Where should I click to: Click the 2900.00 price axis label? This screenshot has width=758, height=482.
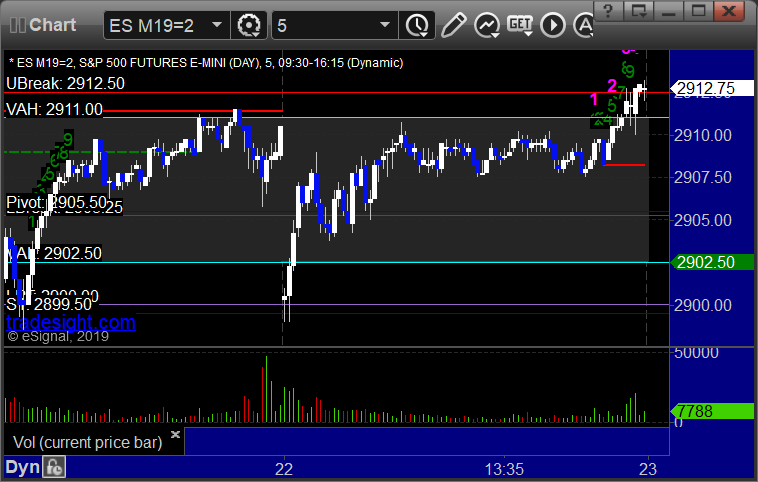[x=702, y=306]
